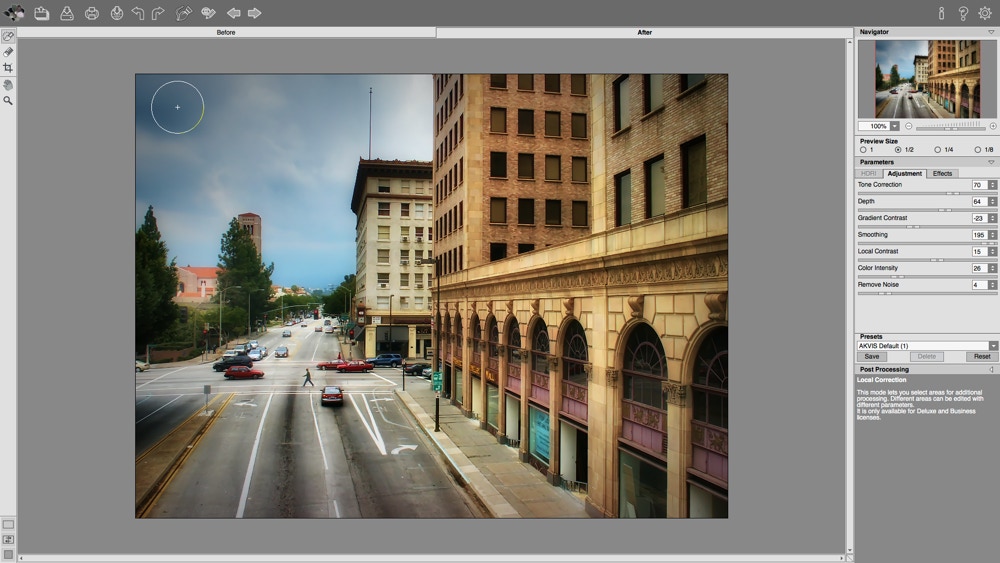Undo the last change with left arrow
The width and height of the screenshot is (1000, 563).
(x=138, y=13)
